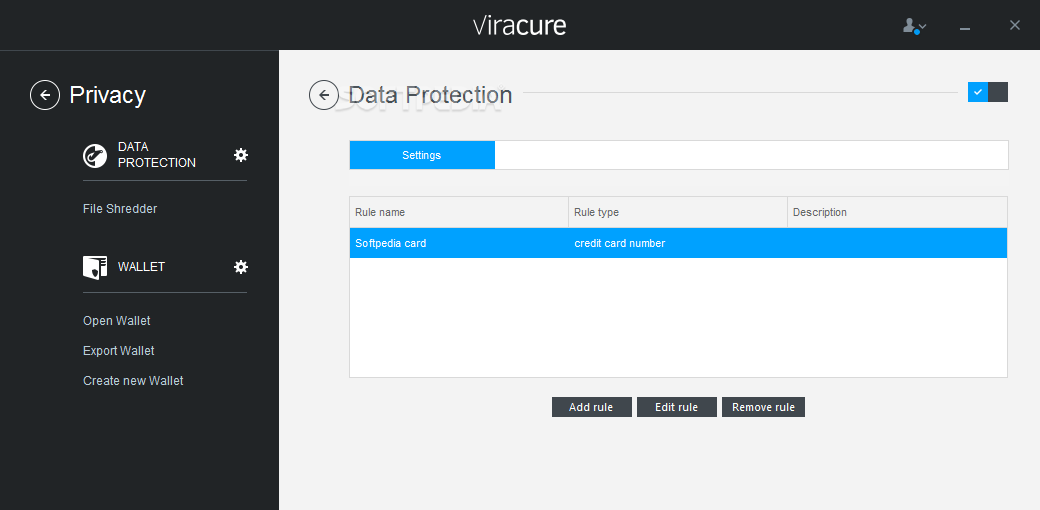Click the Privacy back arrow icon
The image size is (1040, 510).
(45, 95)
